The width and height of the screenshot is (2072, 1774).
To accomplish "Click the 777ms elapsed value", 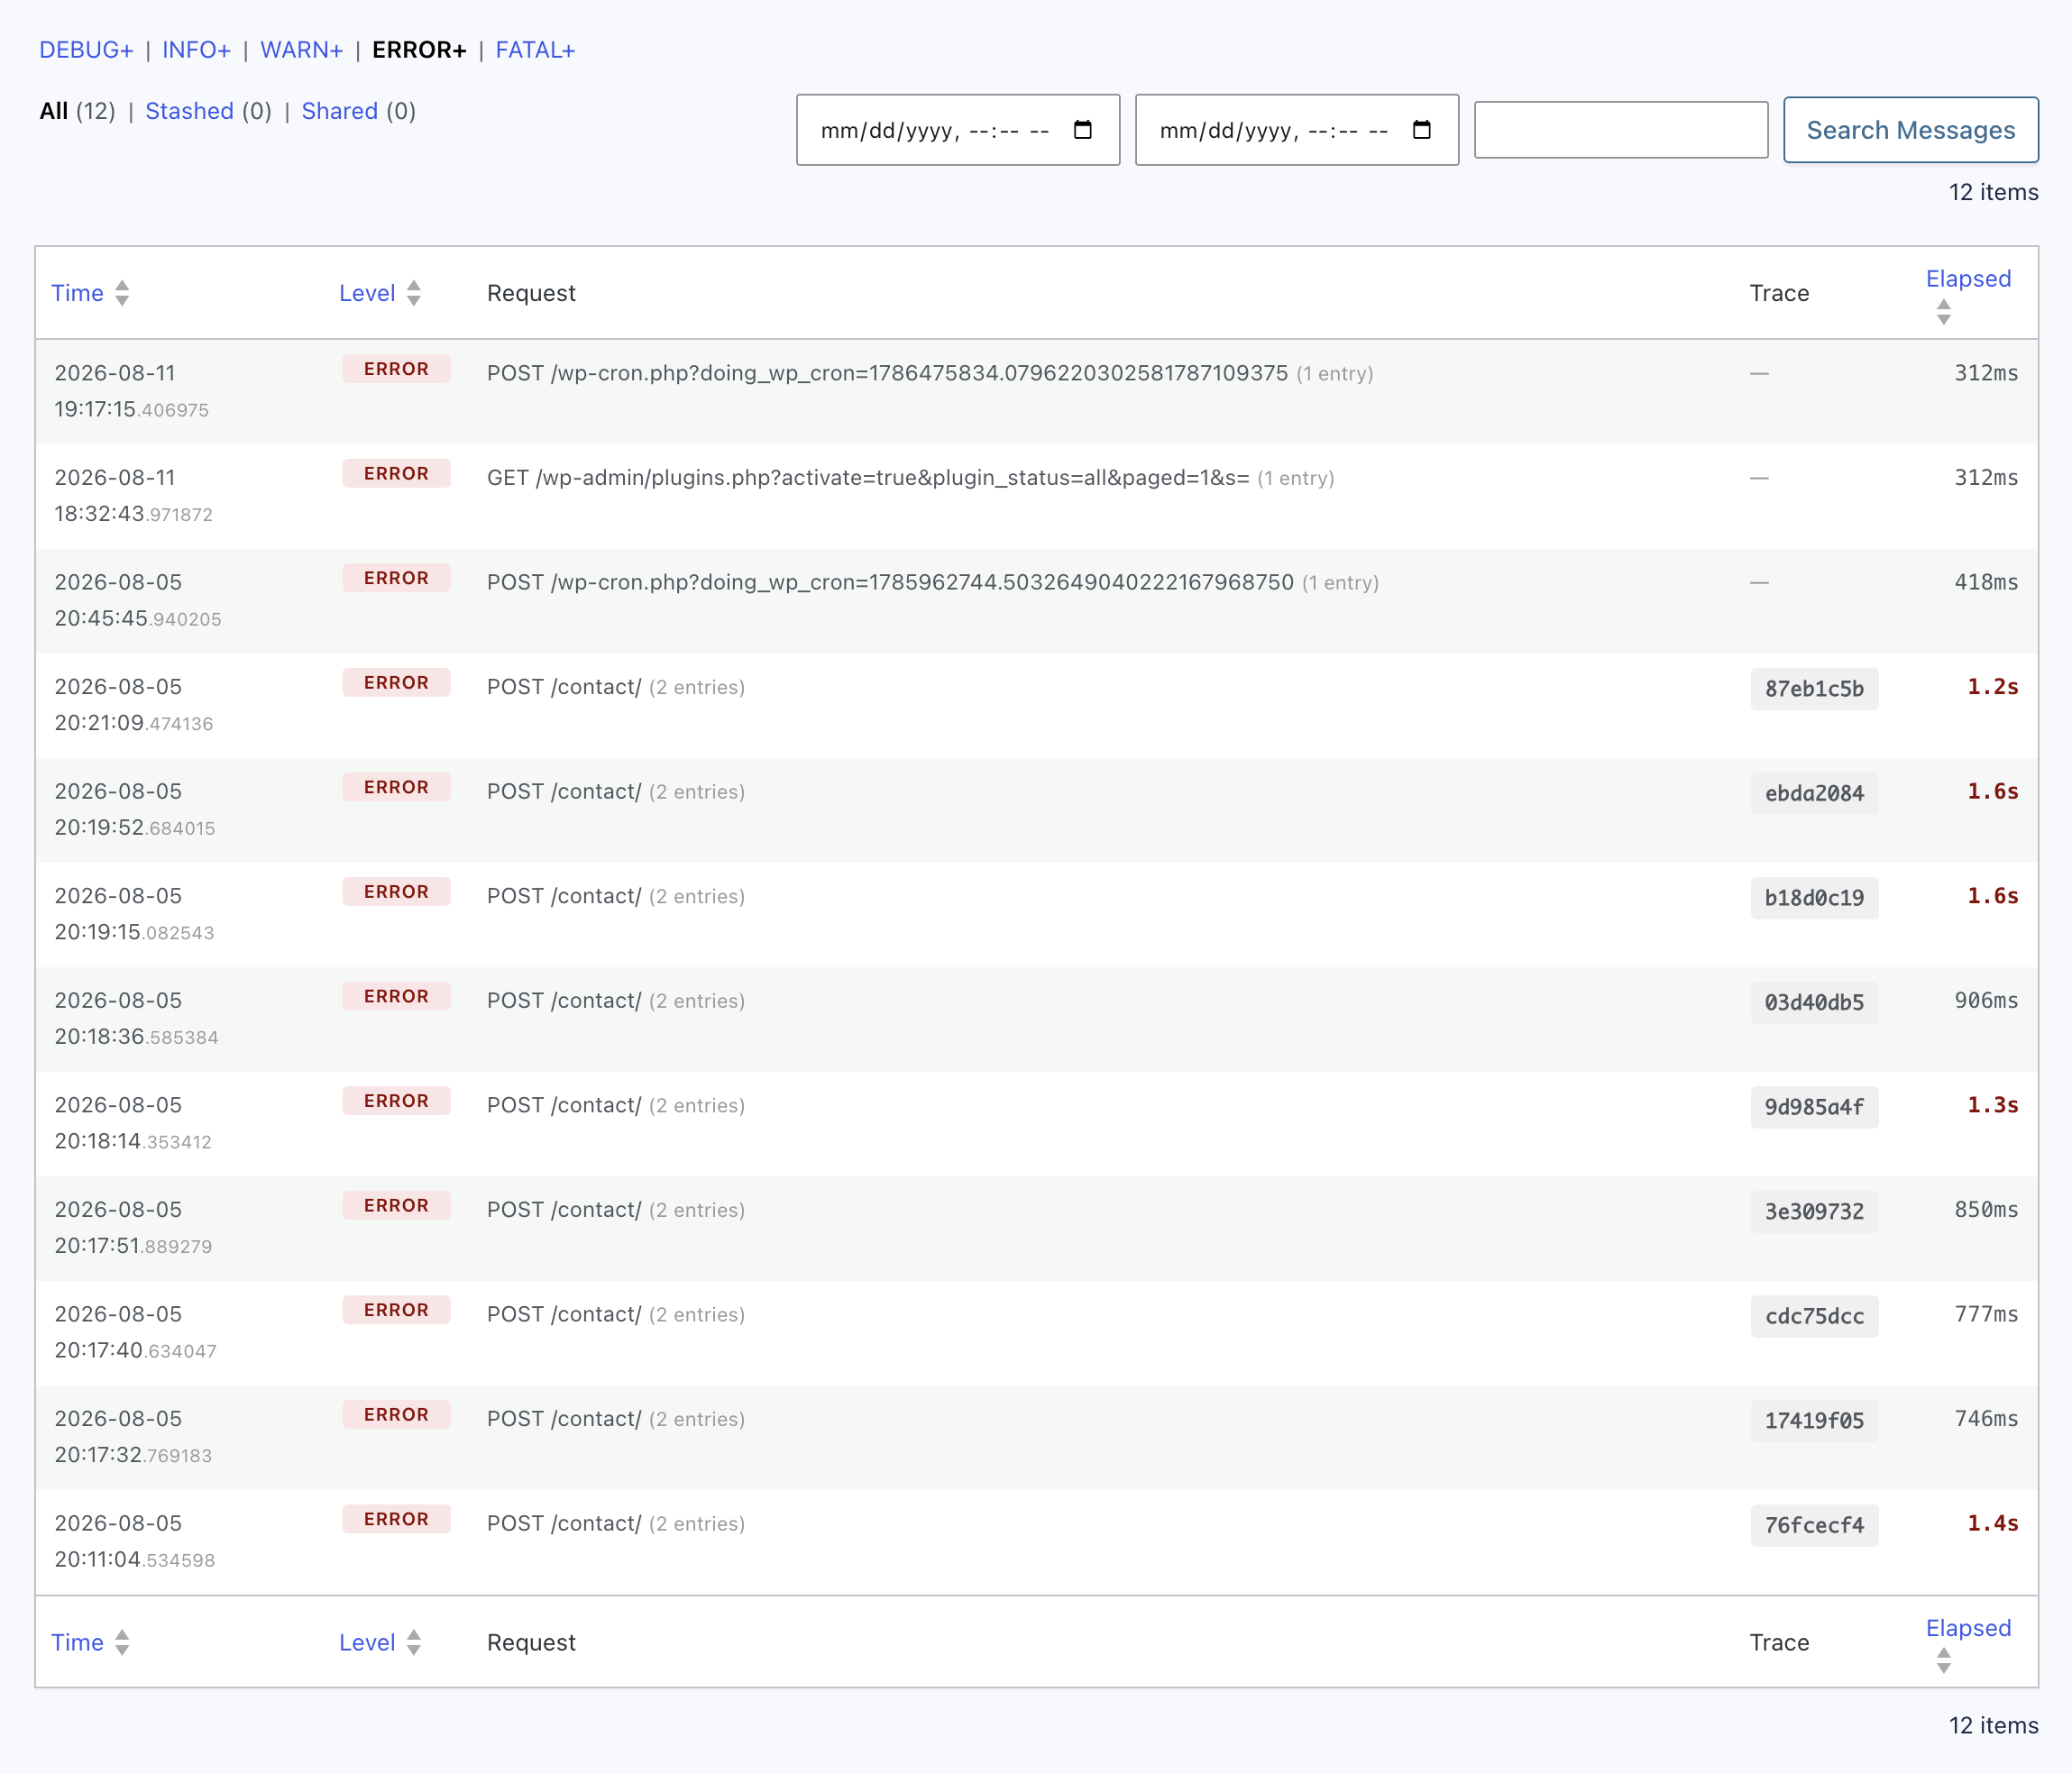I will coord(1986,1314).
